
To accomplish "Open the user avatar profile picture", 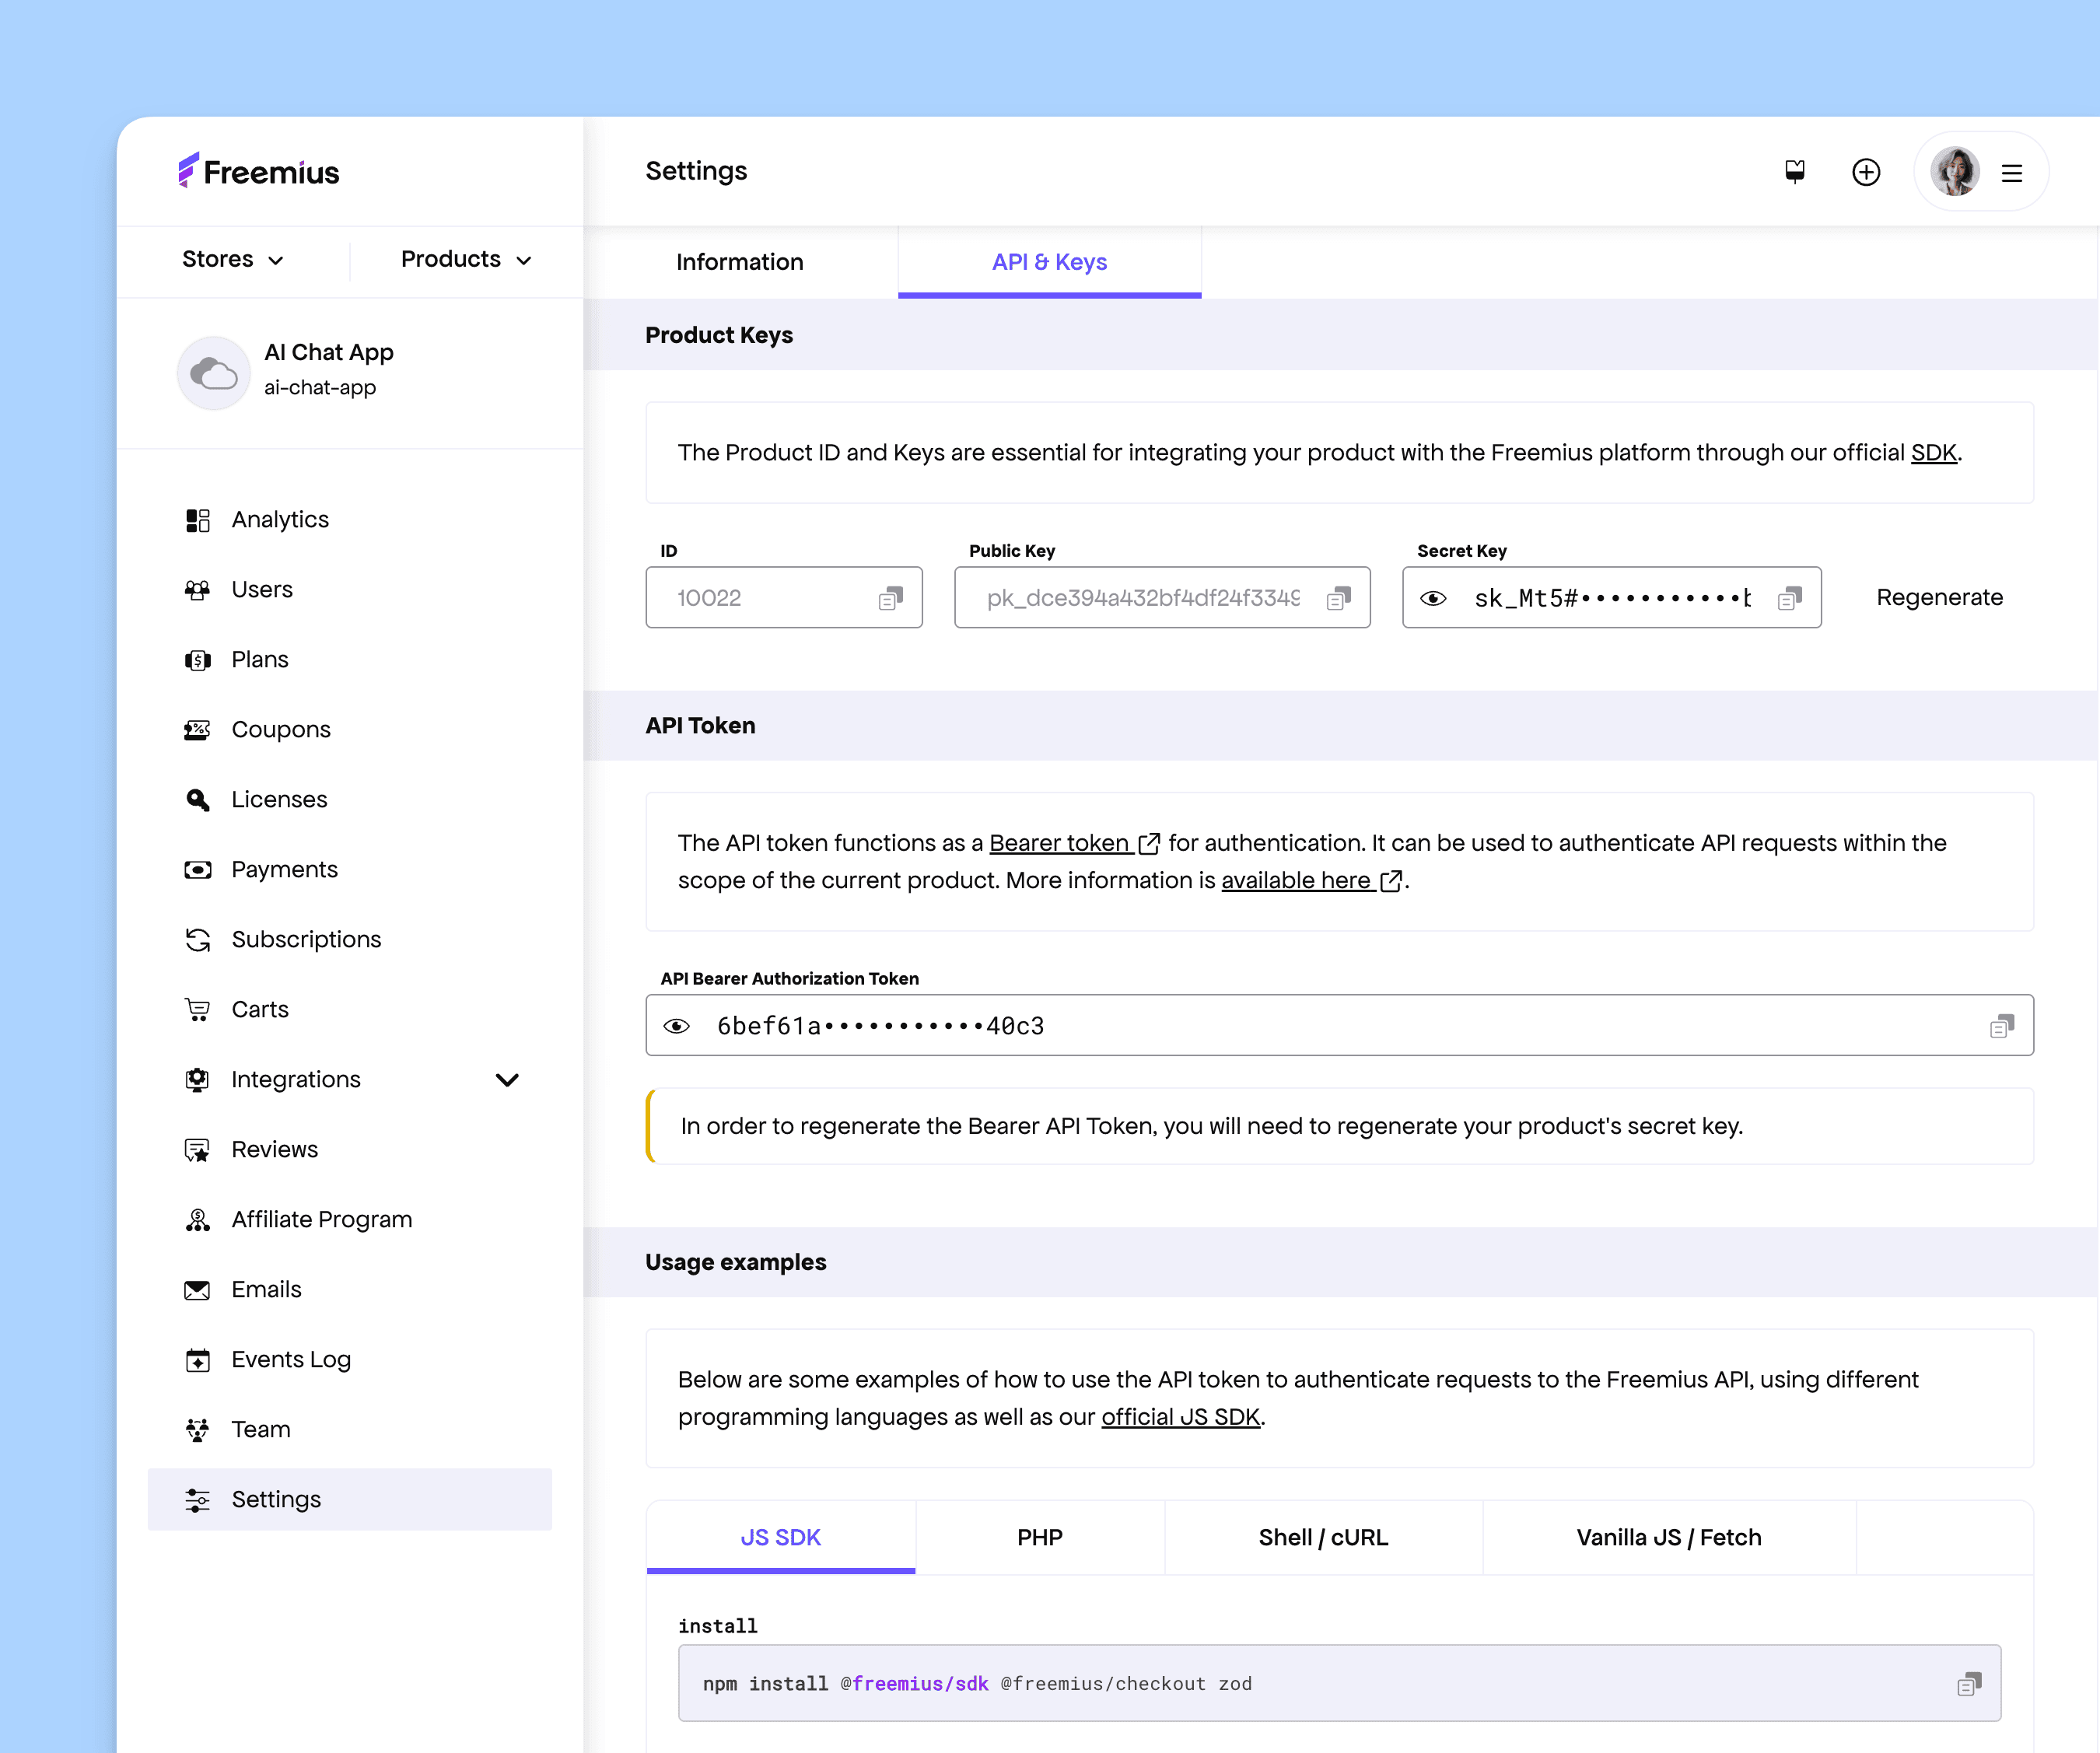I will tap(1955, 172).
